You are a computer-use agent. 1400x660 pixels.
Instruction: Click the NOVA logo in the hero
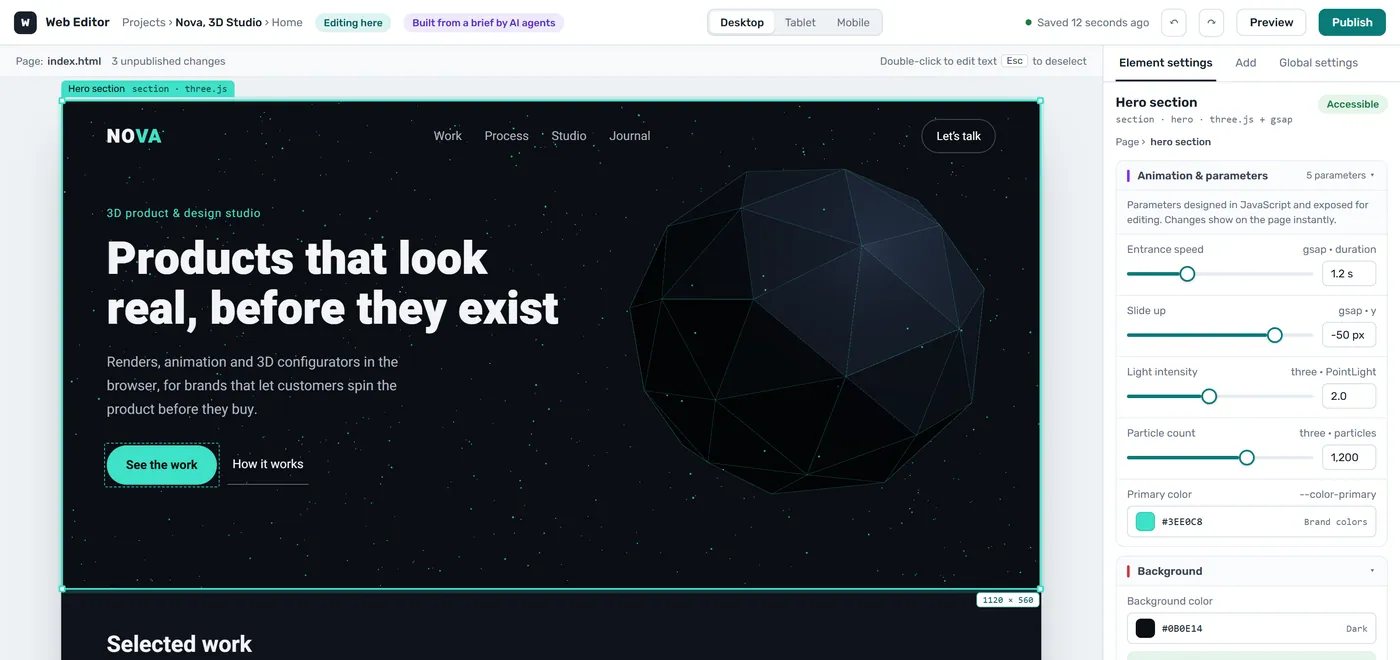(134, 136)
